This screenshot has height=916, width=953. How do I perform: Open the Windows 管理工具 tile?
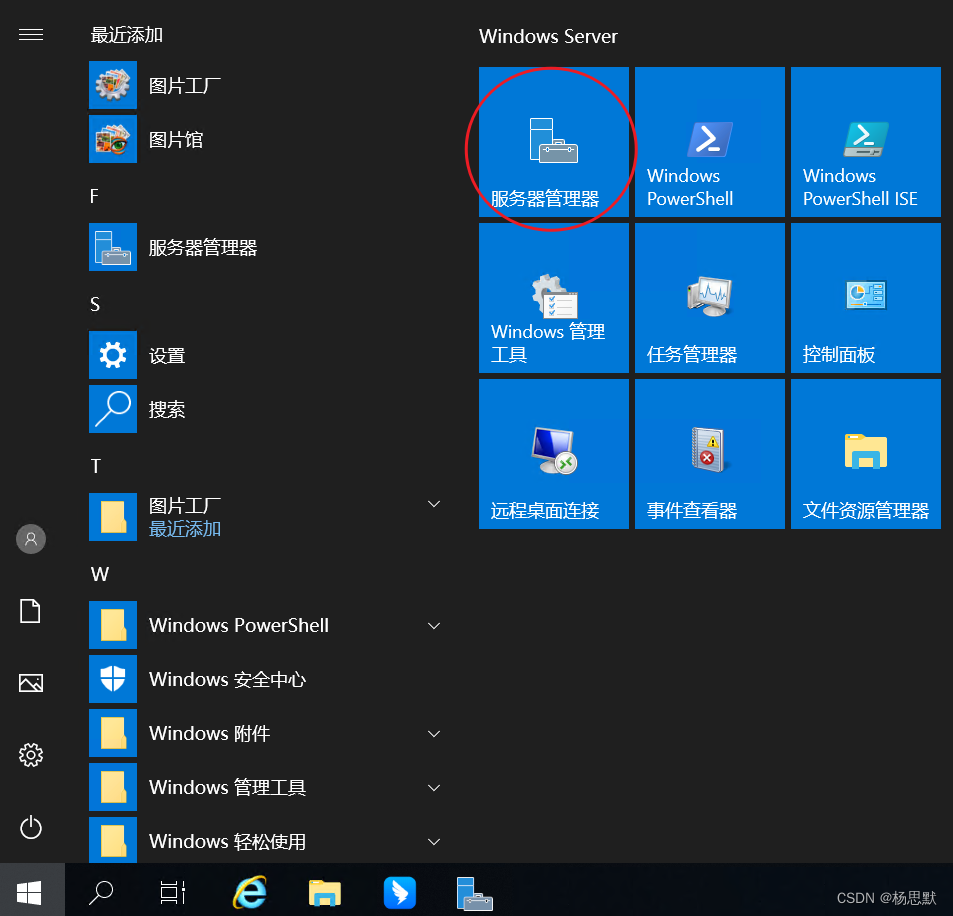point(554,298)
